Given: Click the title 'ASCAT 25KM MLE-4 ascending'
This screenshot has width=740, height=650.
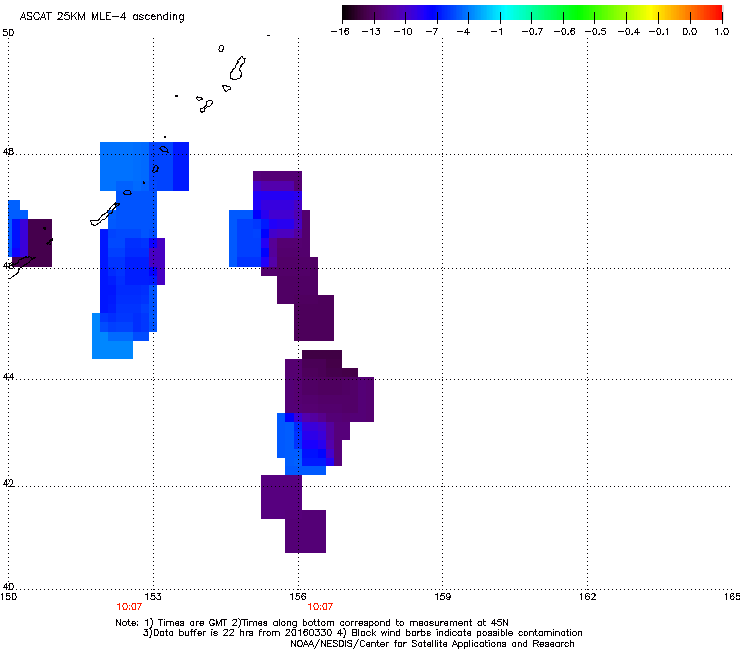Looking at the screenshot, I should 102,17.
